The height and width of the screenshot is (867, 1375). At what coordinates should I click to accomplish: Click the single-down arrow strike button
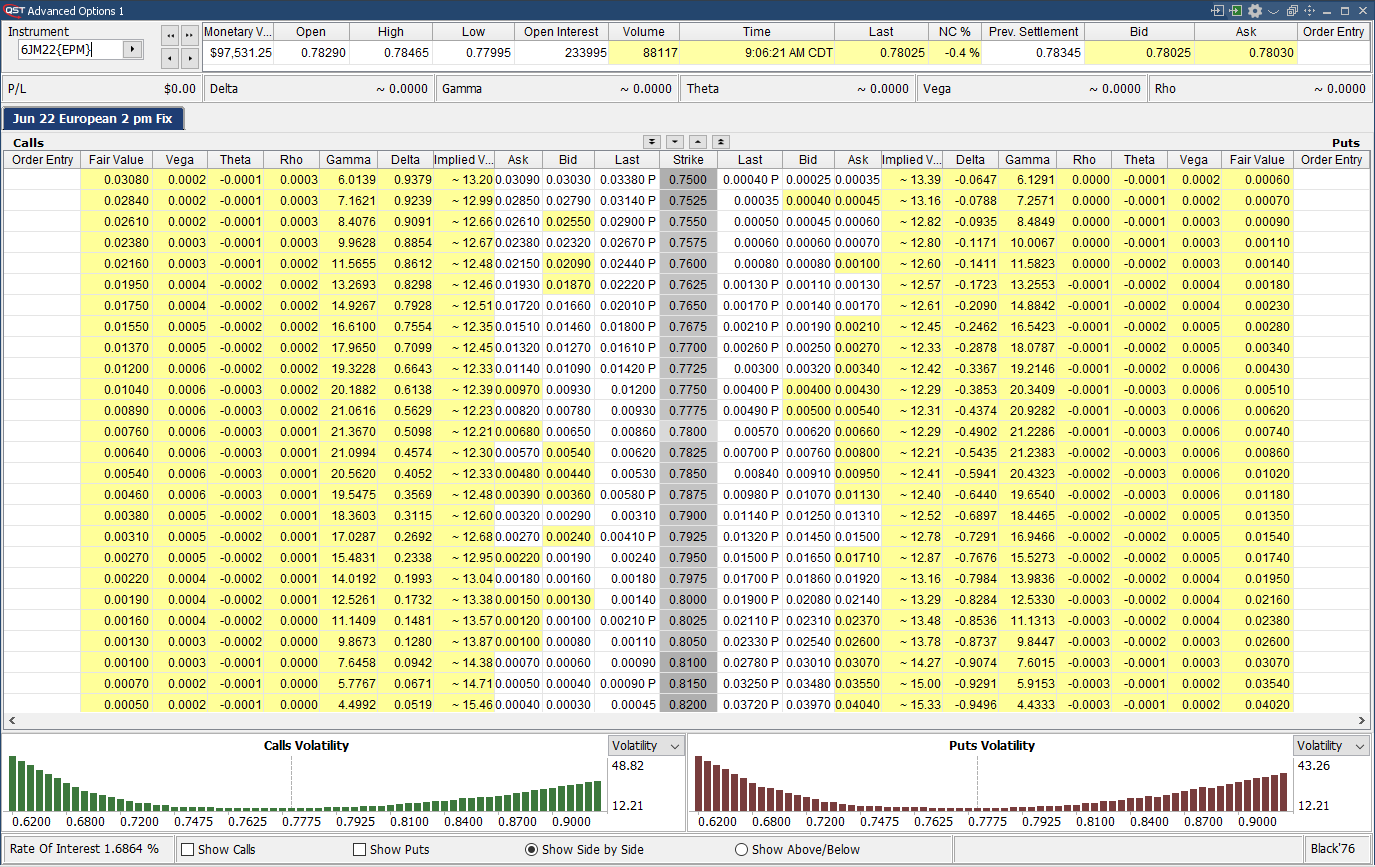675,142
